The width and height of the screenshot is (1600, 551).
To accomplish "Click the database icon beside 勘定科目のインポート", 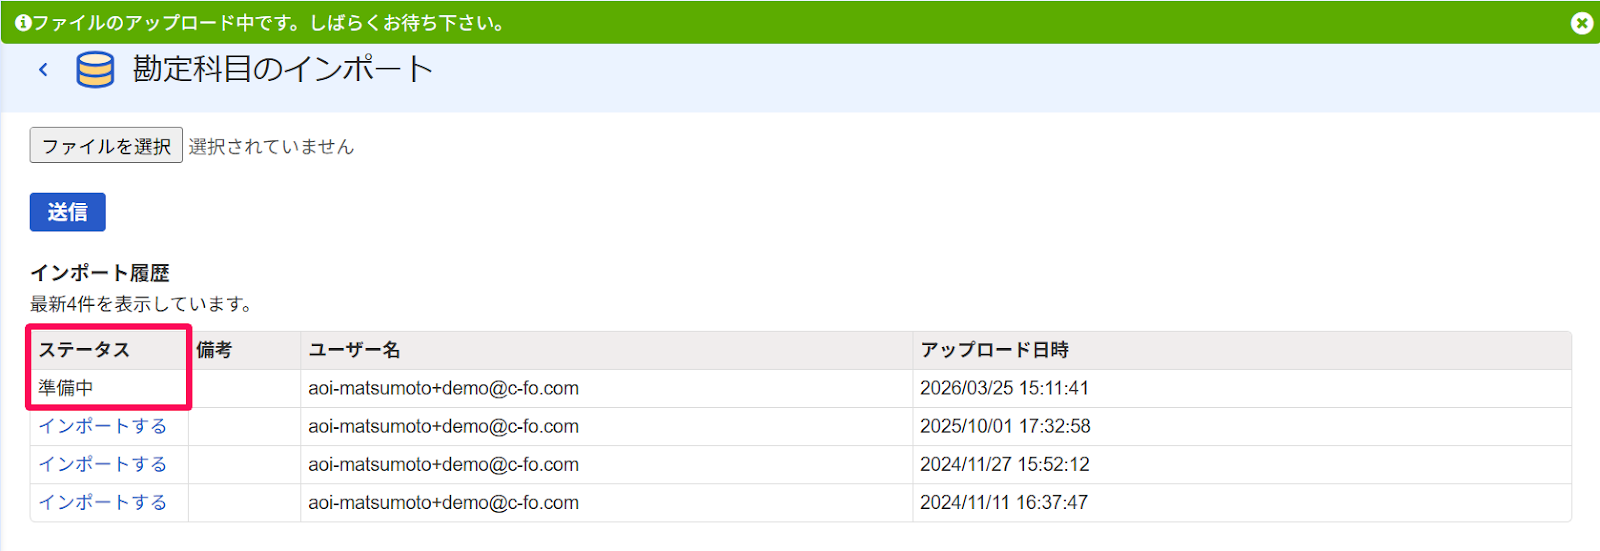I will (x=95, y=70).
